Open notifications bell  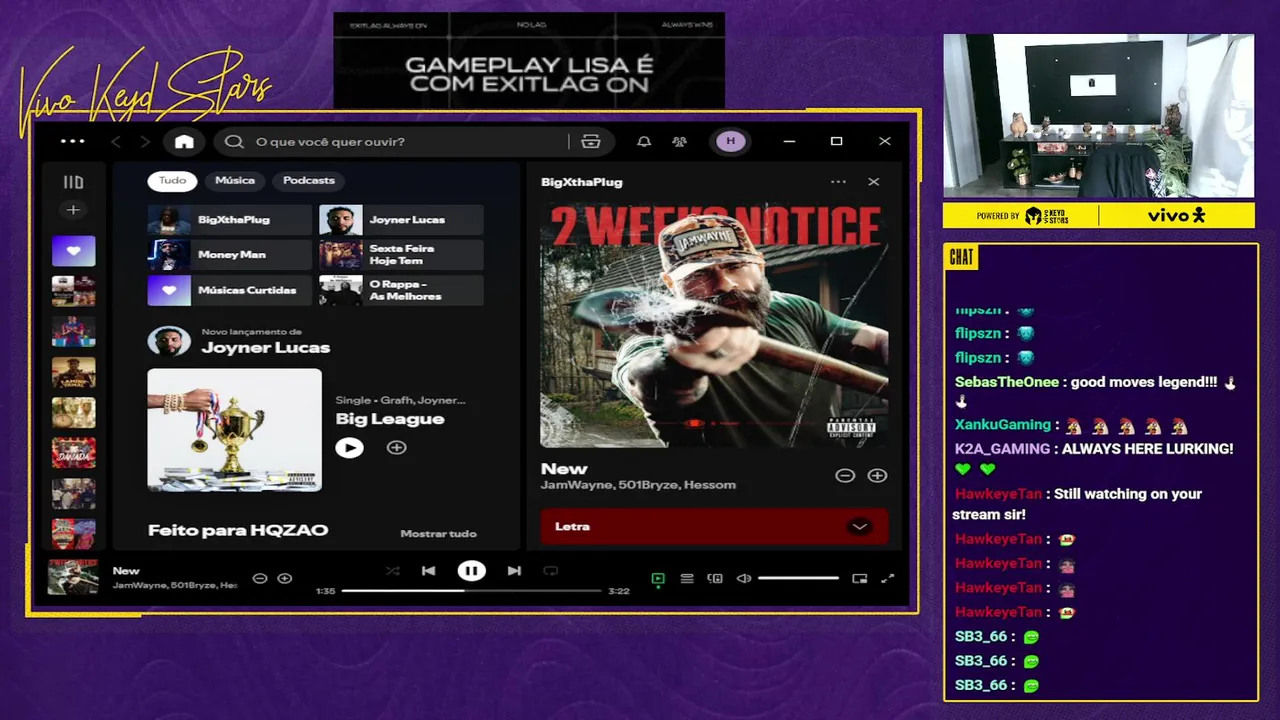tap(644, 142)
